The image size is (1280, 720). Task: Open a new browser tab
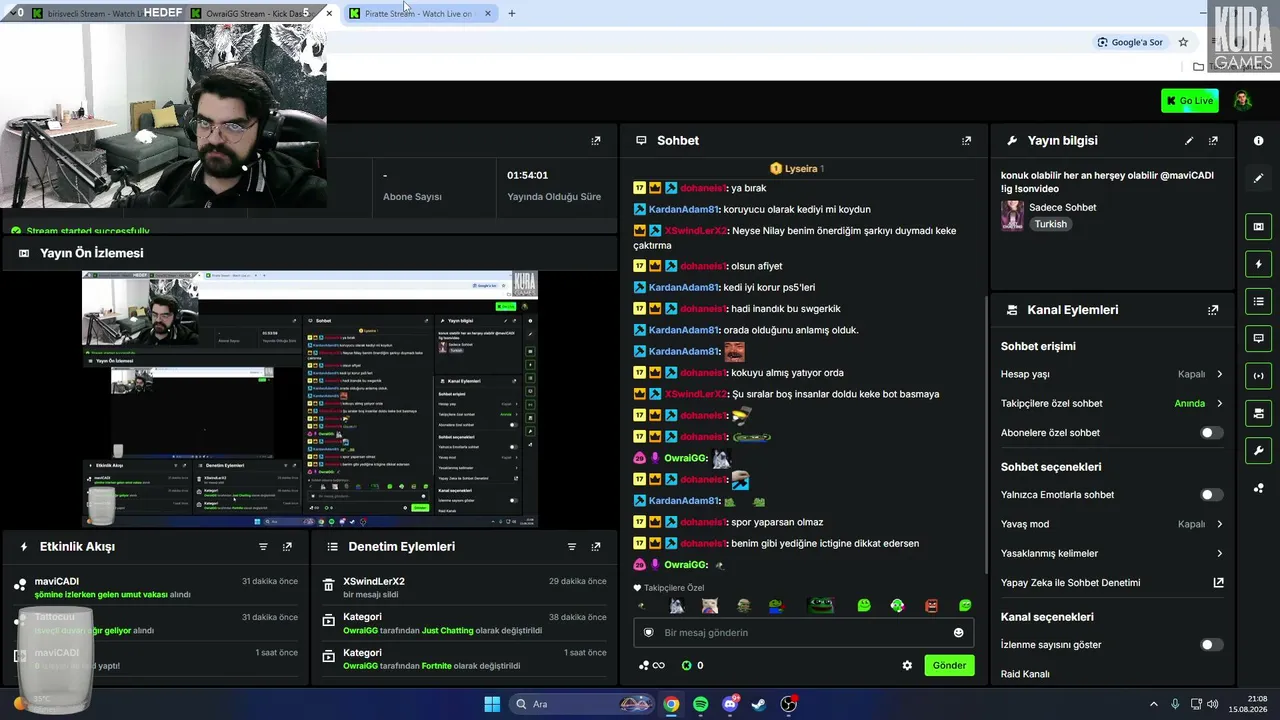(512, 13)
